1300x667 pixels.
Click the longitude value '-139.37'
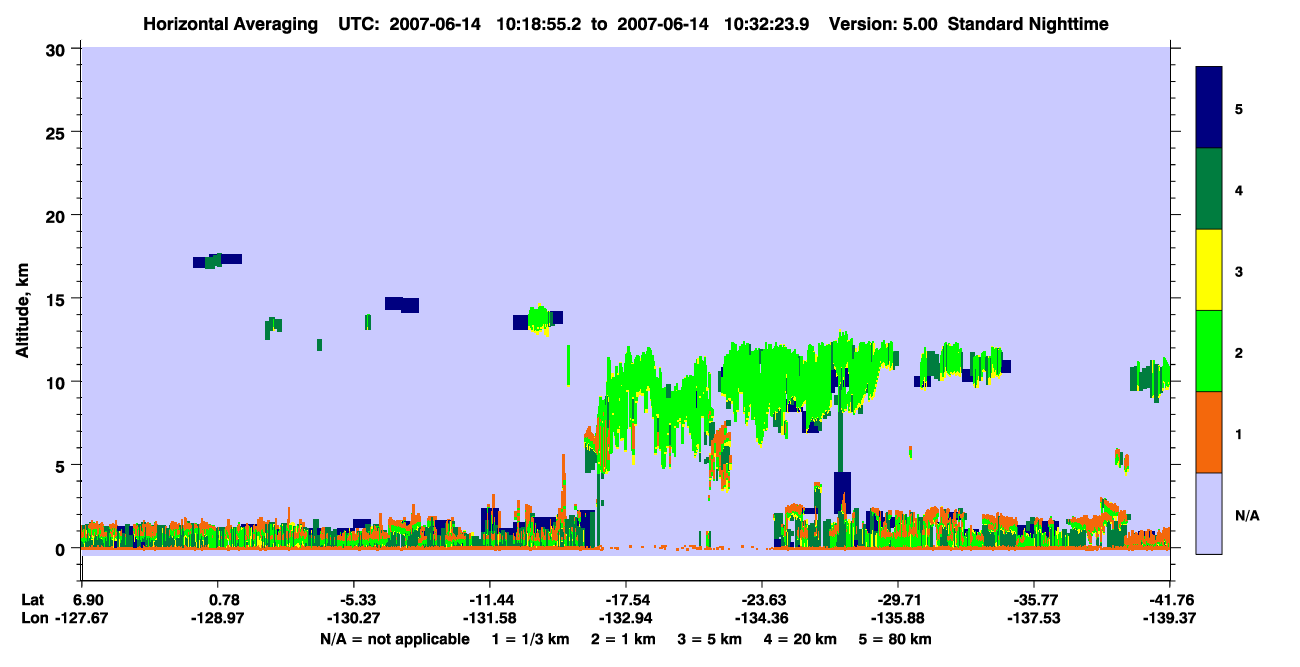[1168, 618]
